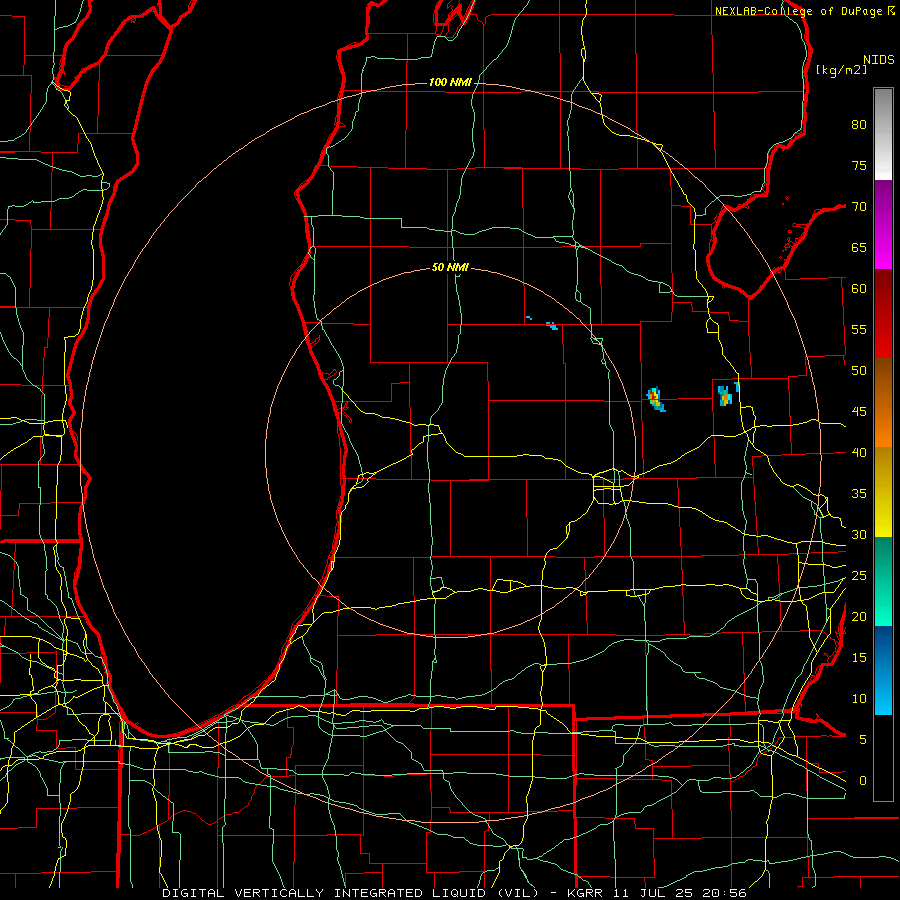The height and width of the screenshot is (900, 900).
Task: Click the [kg/m2] units label
Action: [x=841, y=70]
